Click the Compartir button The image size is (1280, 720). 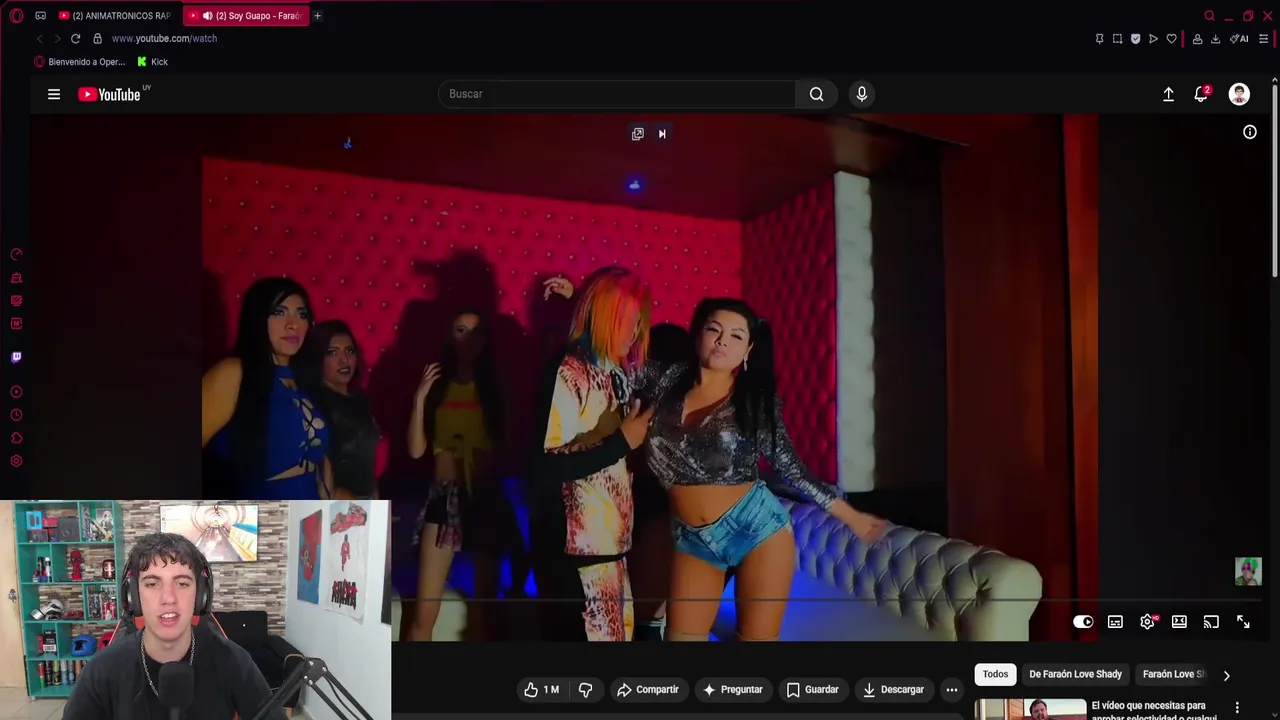(648, 690)
